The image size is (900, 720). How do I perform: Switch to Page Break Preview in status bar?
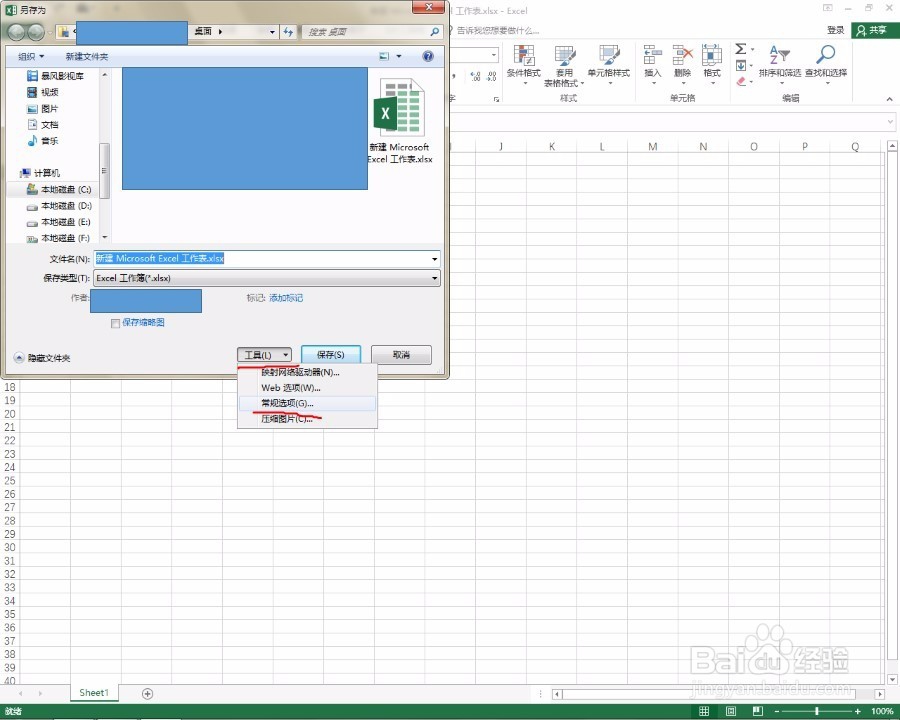click(758, 711)
